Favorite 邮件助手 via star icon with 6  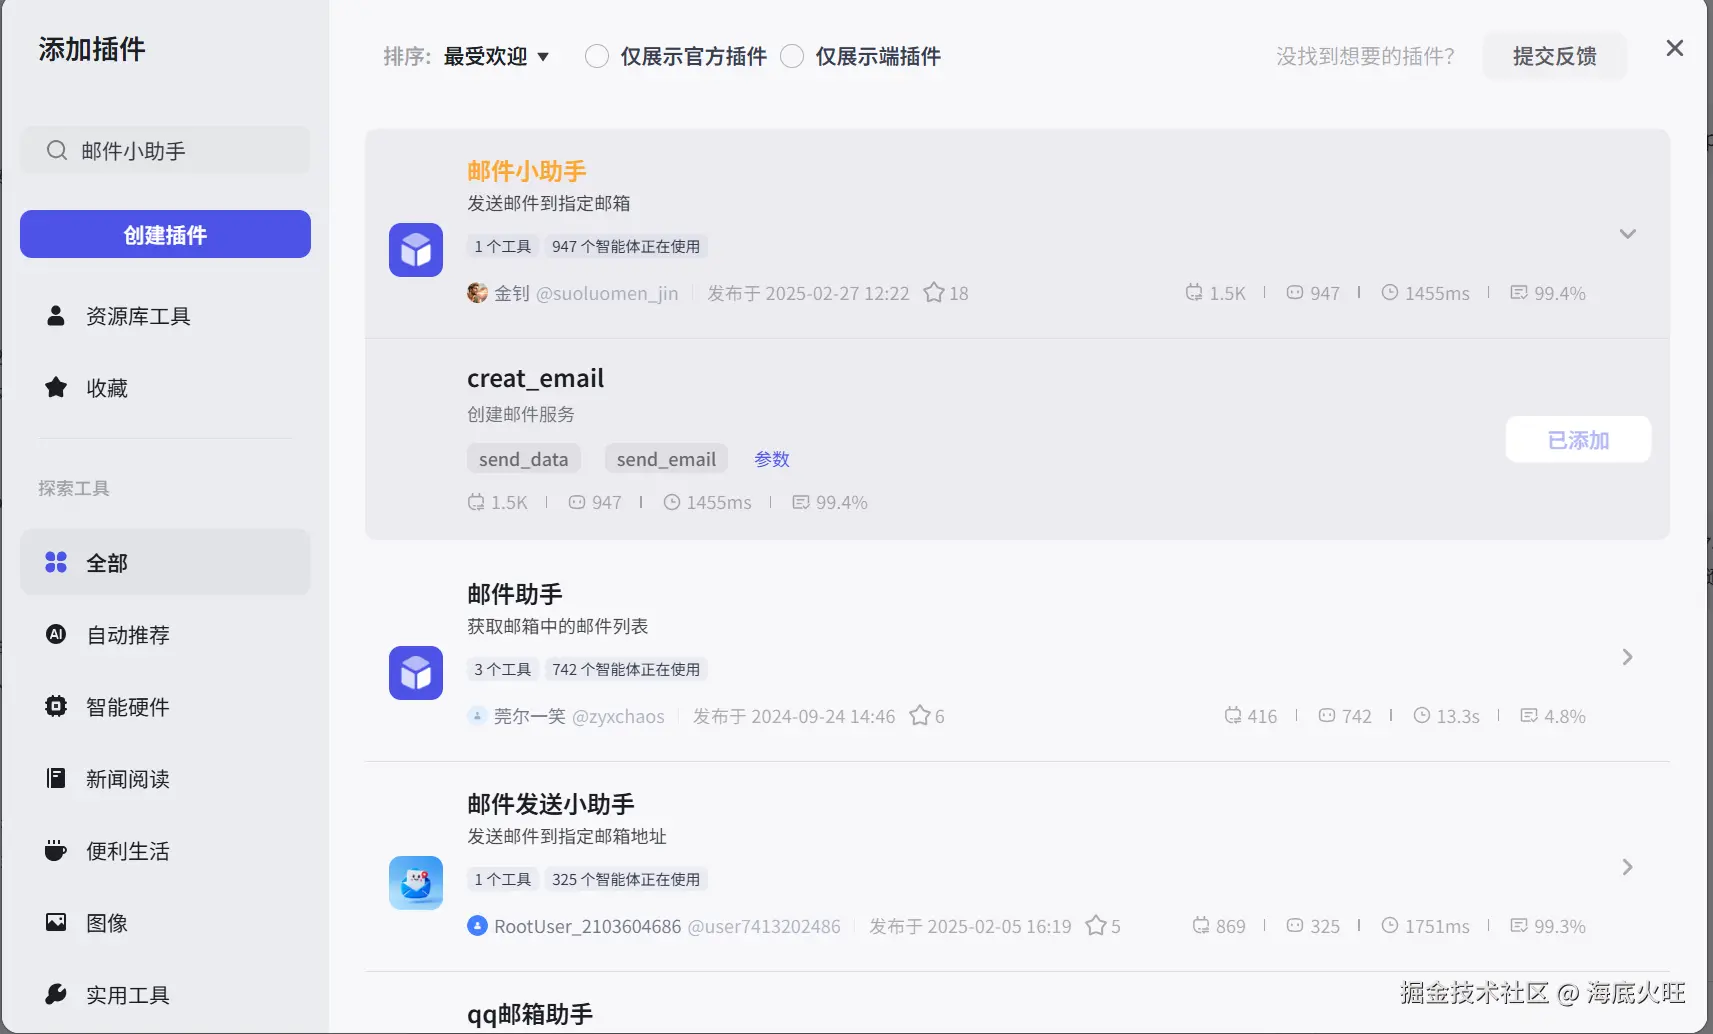pyautogui.click(x=920, y=716)
